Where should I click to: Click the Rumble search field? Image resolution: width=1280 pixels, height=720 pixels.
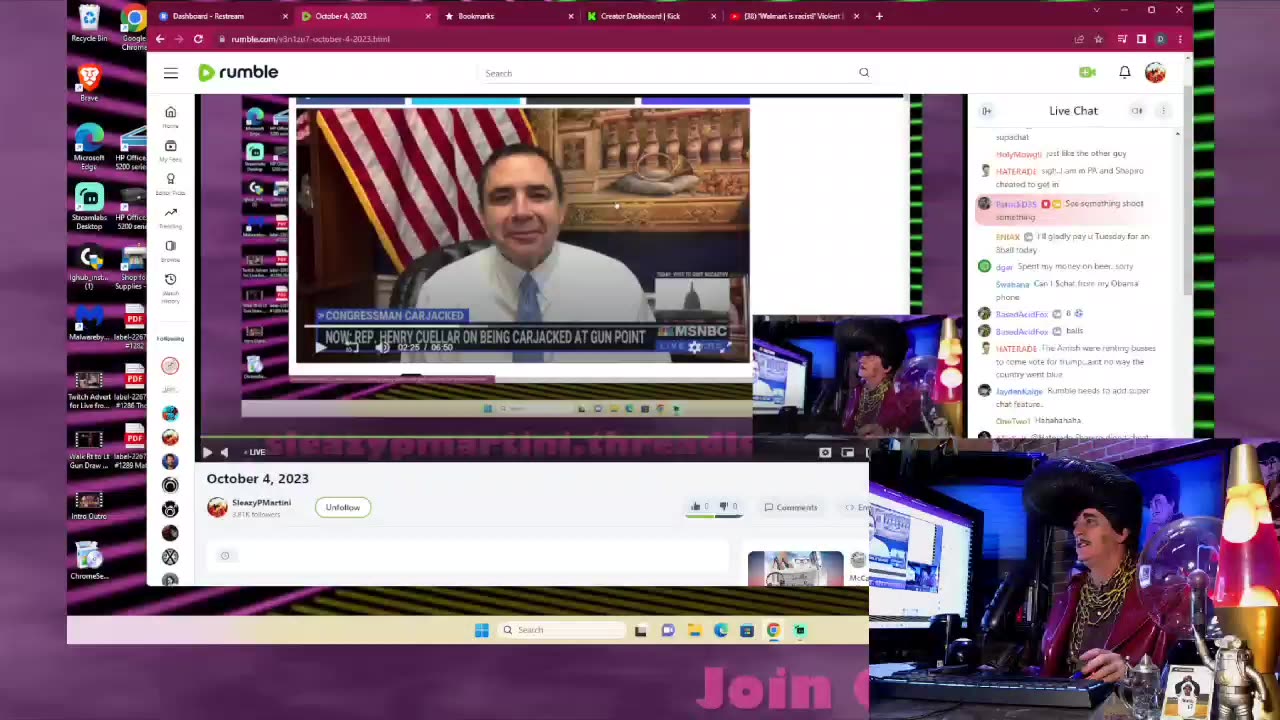670,73
